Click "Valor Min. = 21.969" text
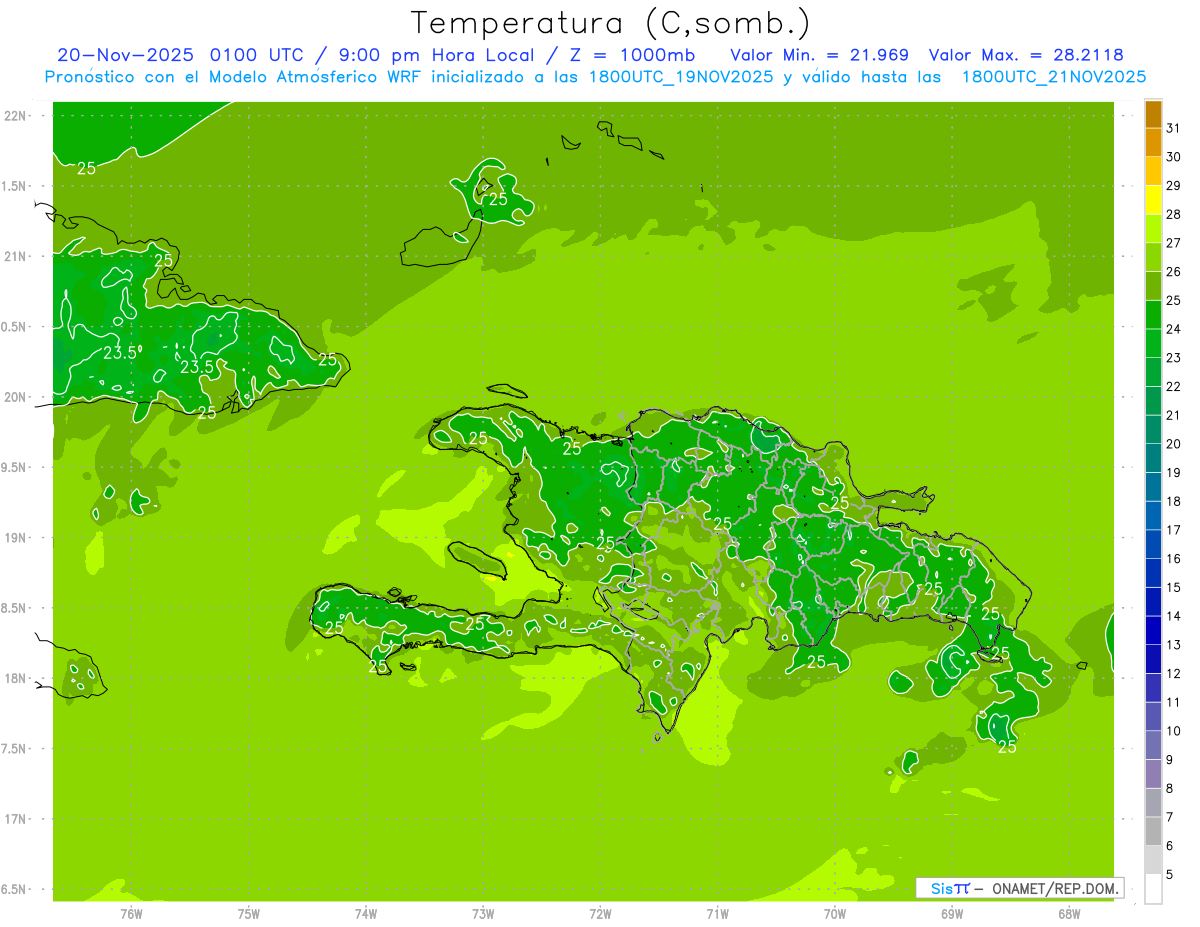1200x927 pixels. click(819, 55)
